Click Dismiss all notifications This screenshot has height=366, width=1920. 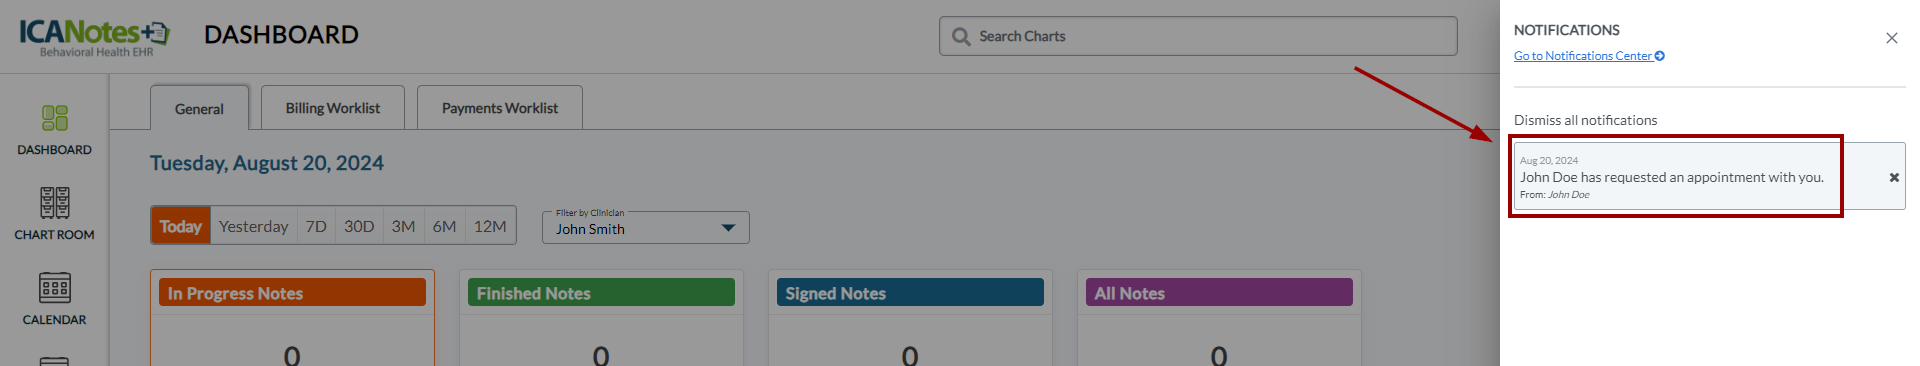pyautogui.click(x=1585, y=120)
